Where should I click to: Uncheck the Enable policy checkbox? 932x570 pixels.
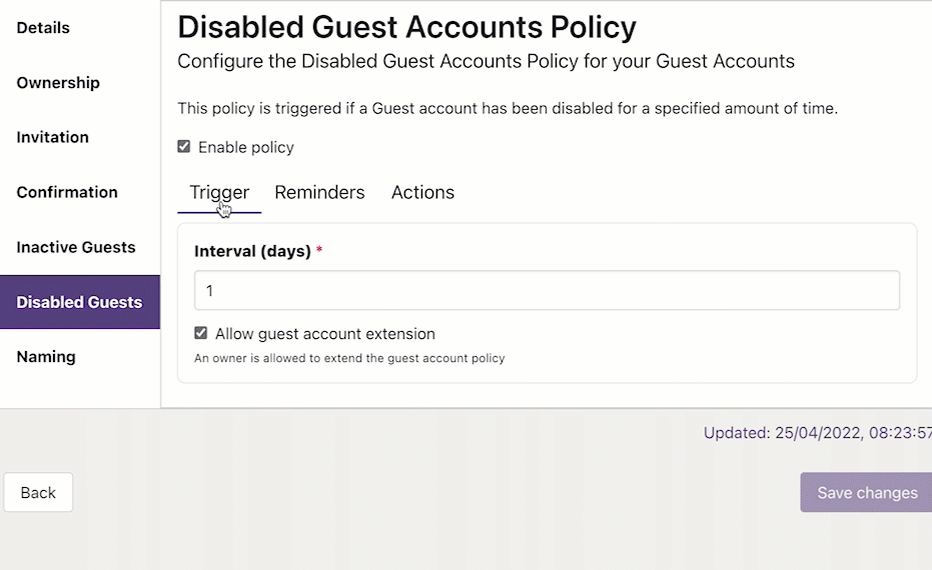[x=184, y=147]
